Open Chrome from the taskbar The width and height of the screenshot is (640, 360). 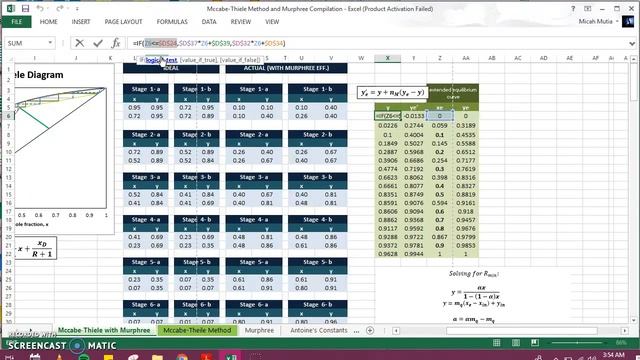182,357
